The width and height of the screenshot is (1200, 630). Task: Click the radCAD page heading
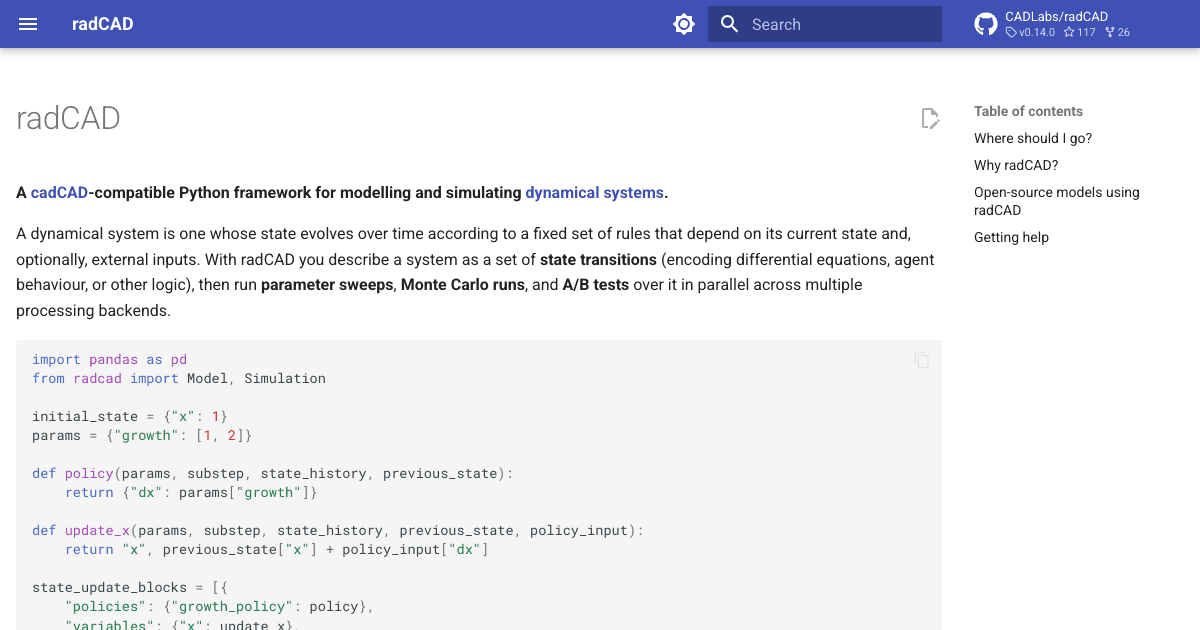(x=68, y=119)
